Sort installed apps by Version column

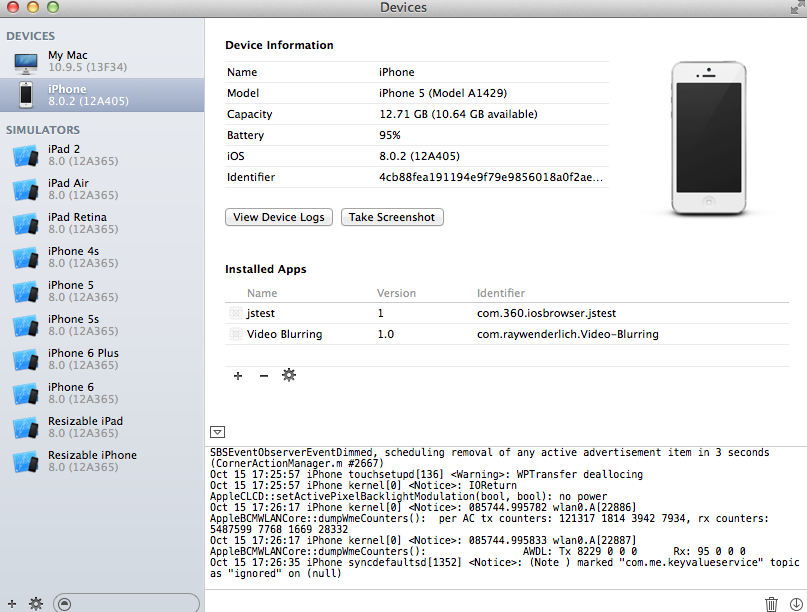click(x=396, y=293)
